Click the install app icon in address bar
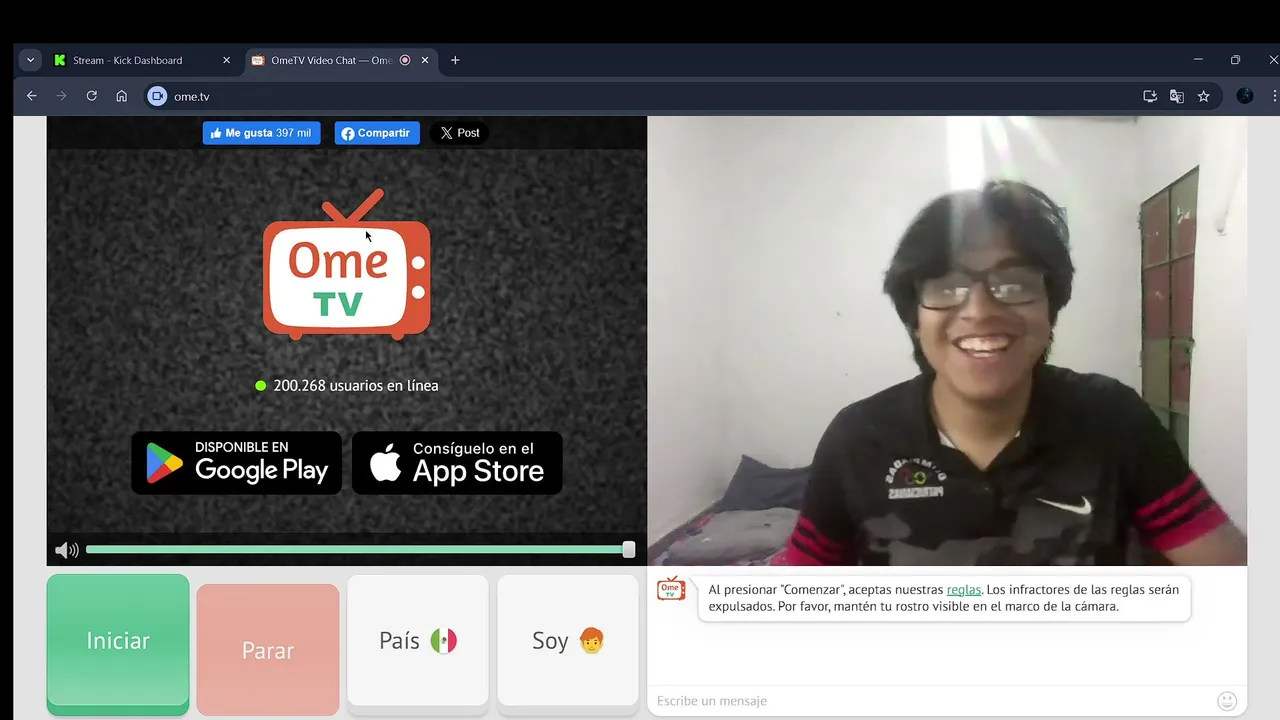Image resolution: width=1280 pixels, height=720 pixels. tap(1150, 96)
